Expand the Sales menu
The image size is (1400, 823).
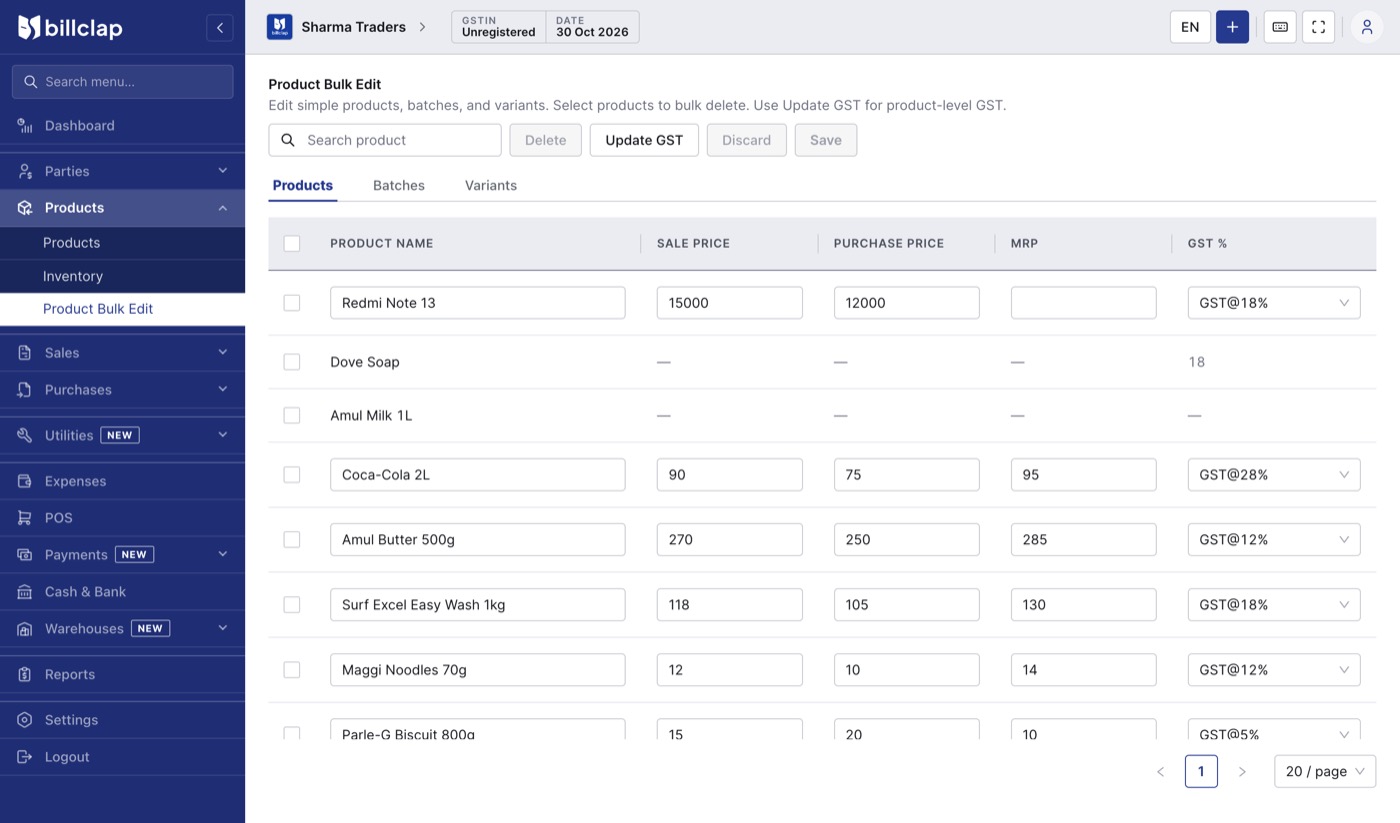point(122,353)
